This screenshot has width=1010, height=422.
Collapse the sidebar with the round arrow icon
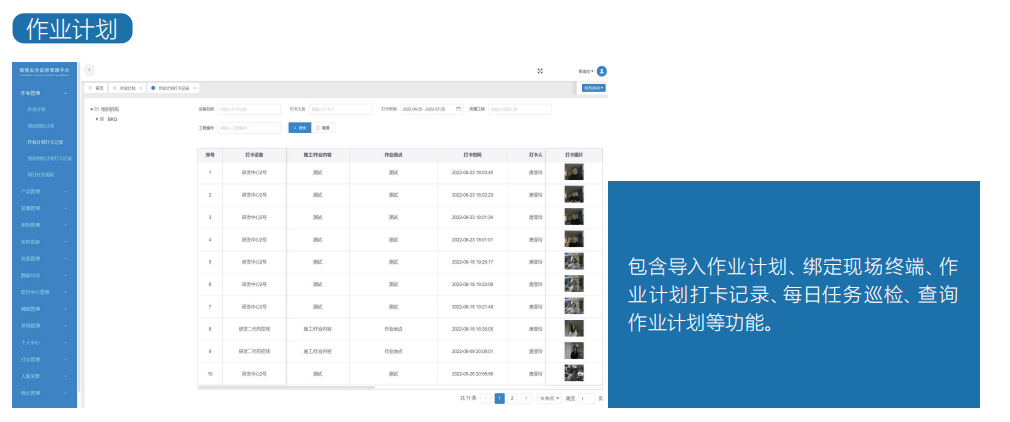tap(89, 69)
